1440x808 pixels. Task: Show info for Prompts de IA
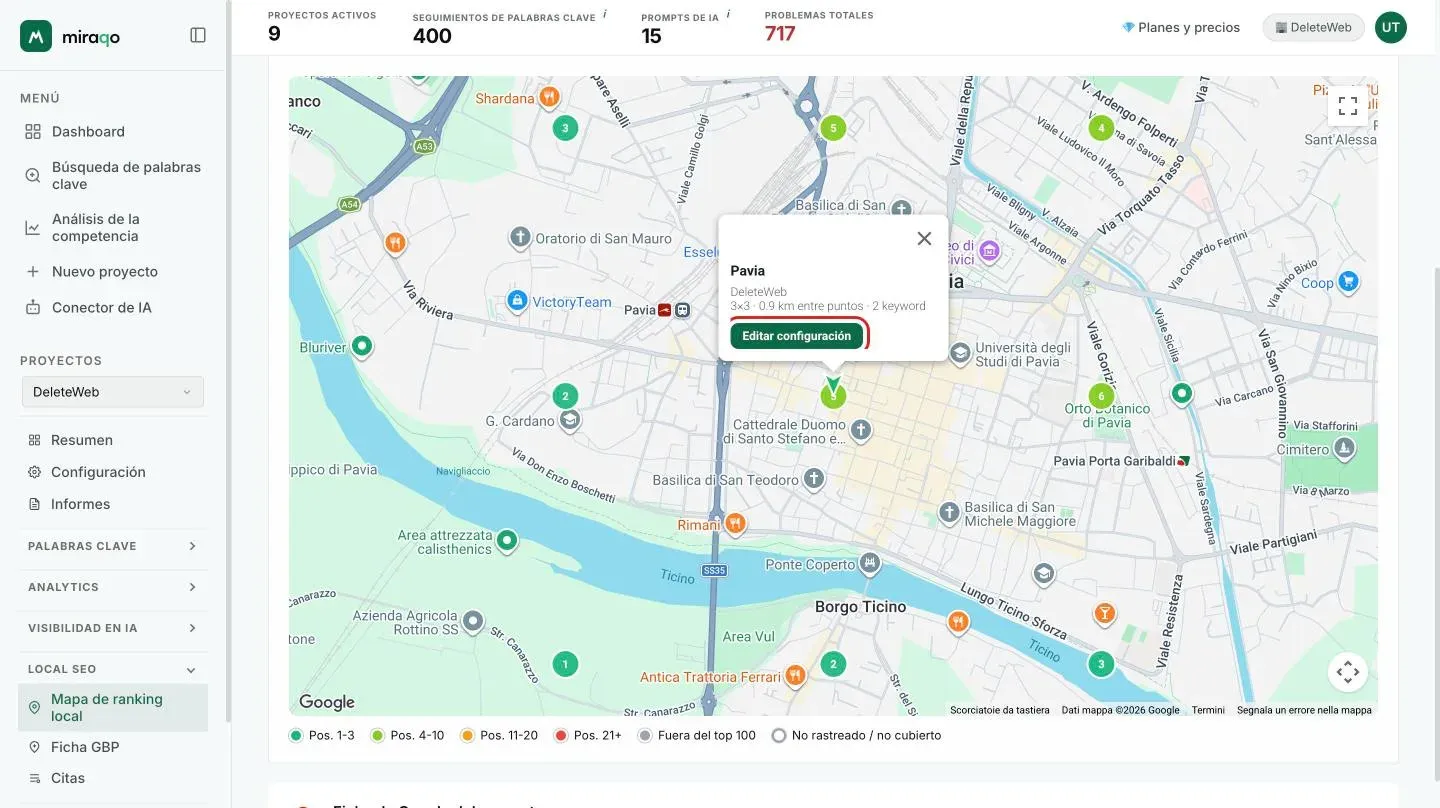point(728,14)
